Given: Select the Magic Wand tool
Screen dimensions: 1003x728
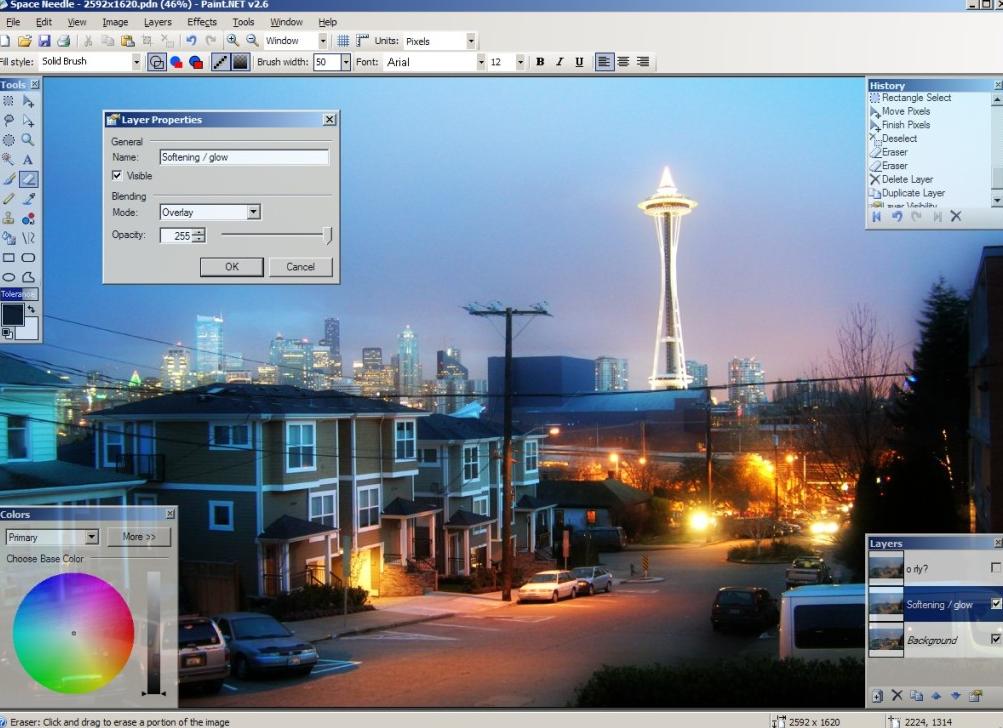Looking at the screenshot, I should tap(8, 159).
